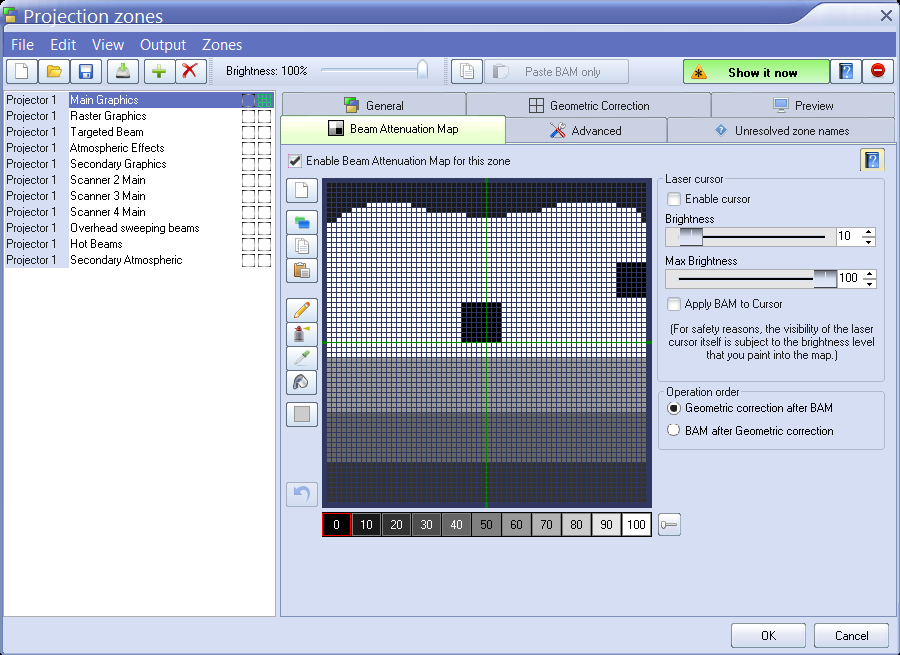900x655 pixels.
Task: Save using the floppy disk icon
Action: point(86,72)
